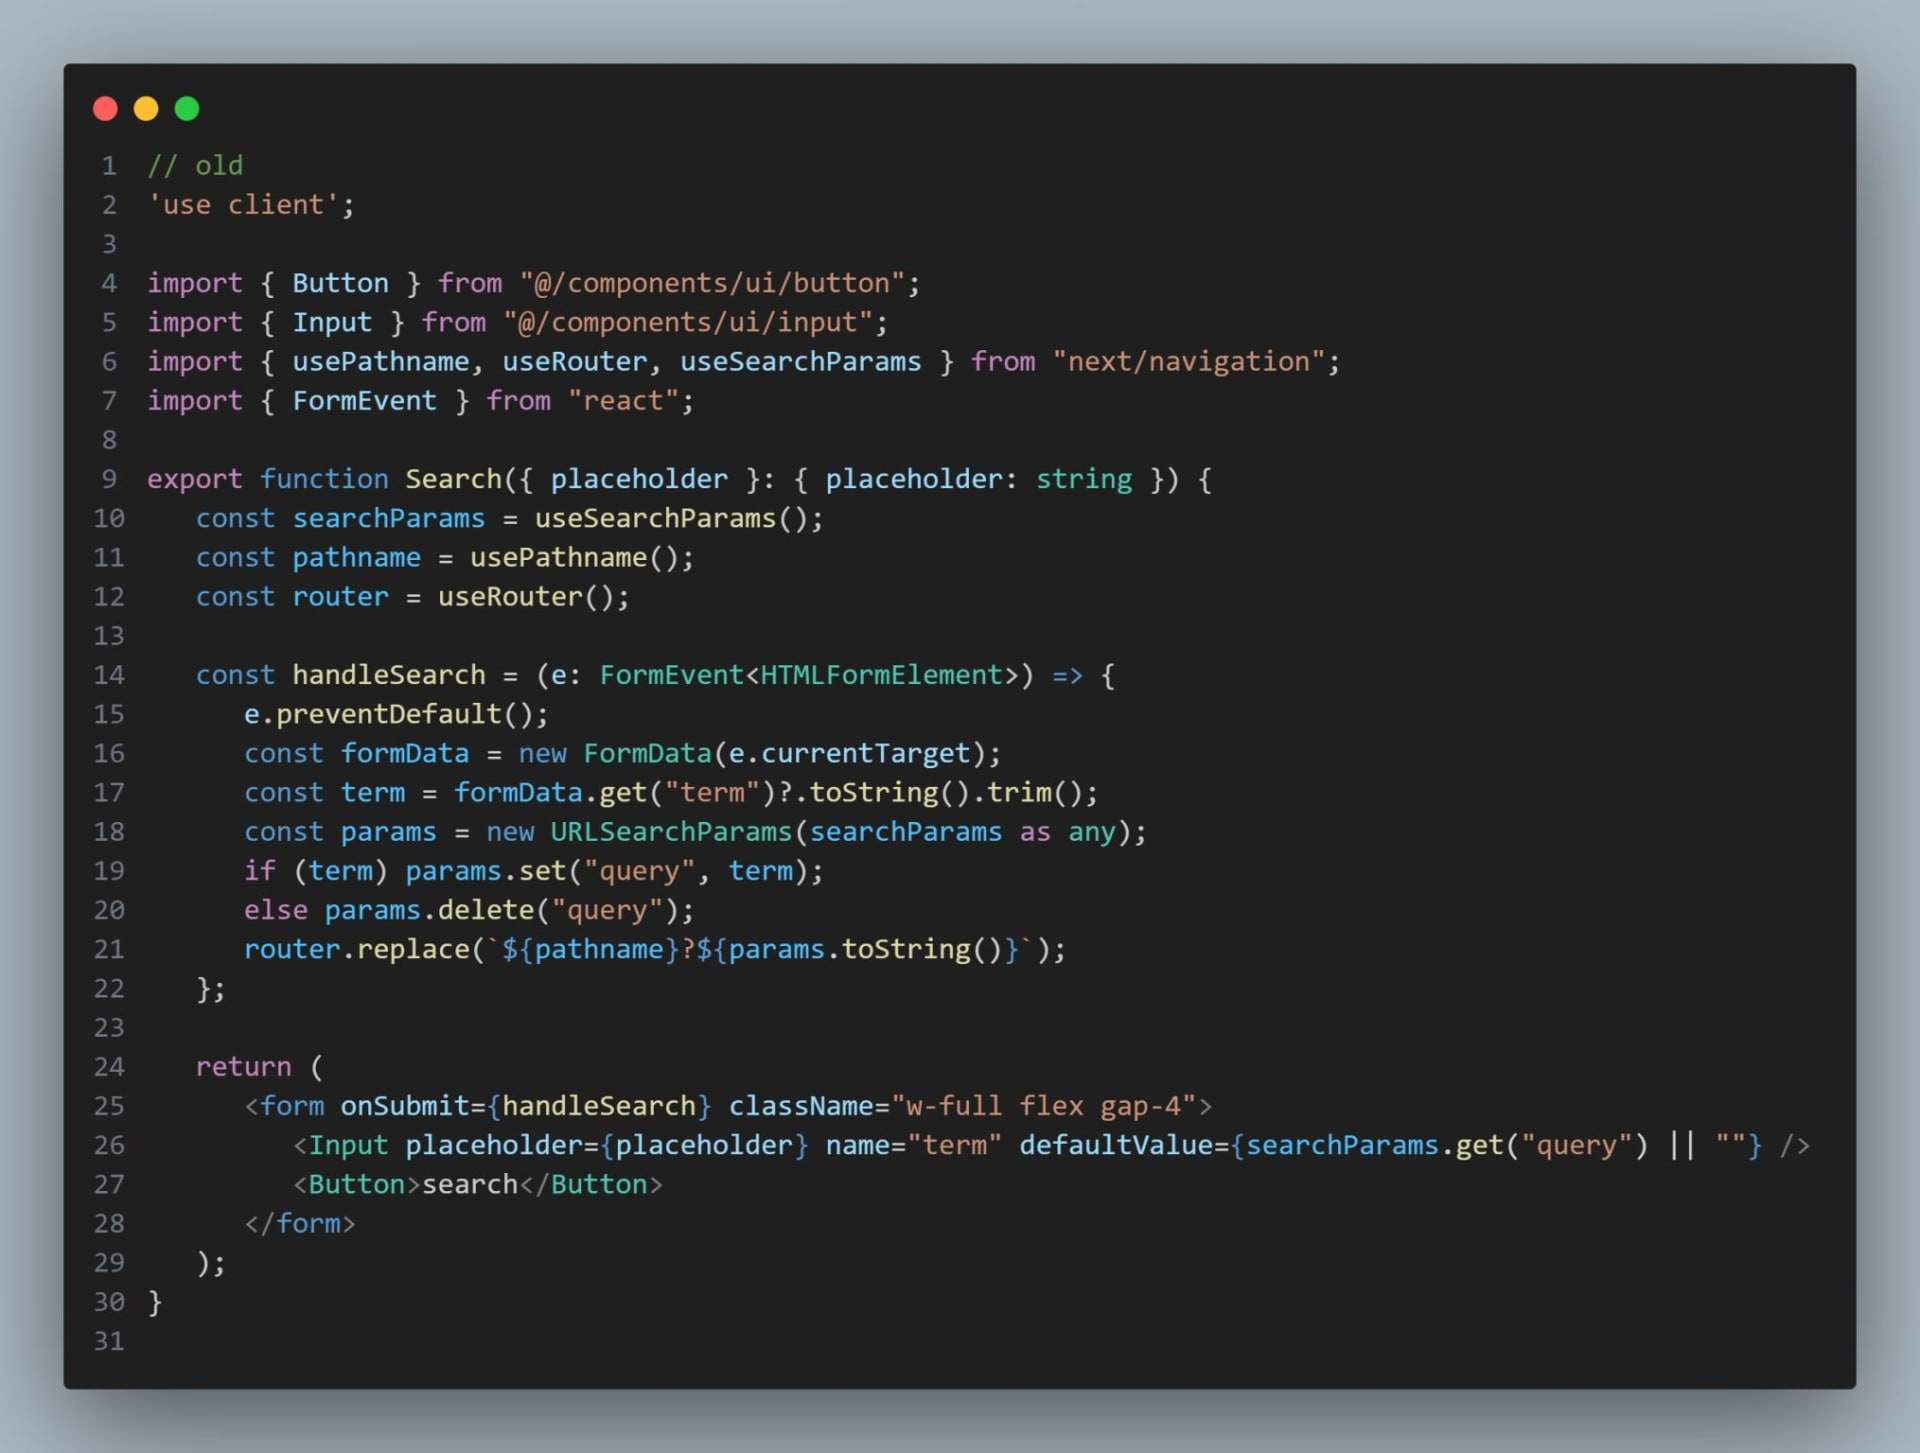Click 'defaultValue' attribute on line 26
The height and width of the screenshot is (1453, 1920).
tap(1116, 1144)
